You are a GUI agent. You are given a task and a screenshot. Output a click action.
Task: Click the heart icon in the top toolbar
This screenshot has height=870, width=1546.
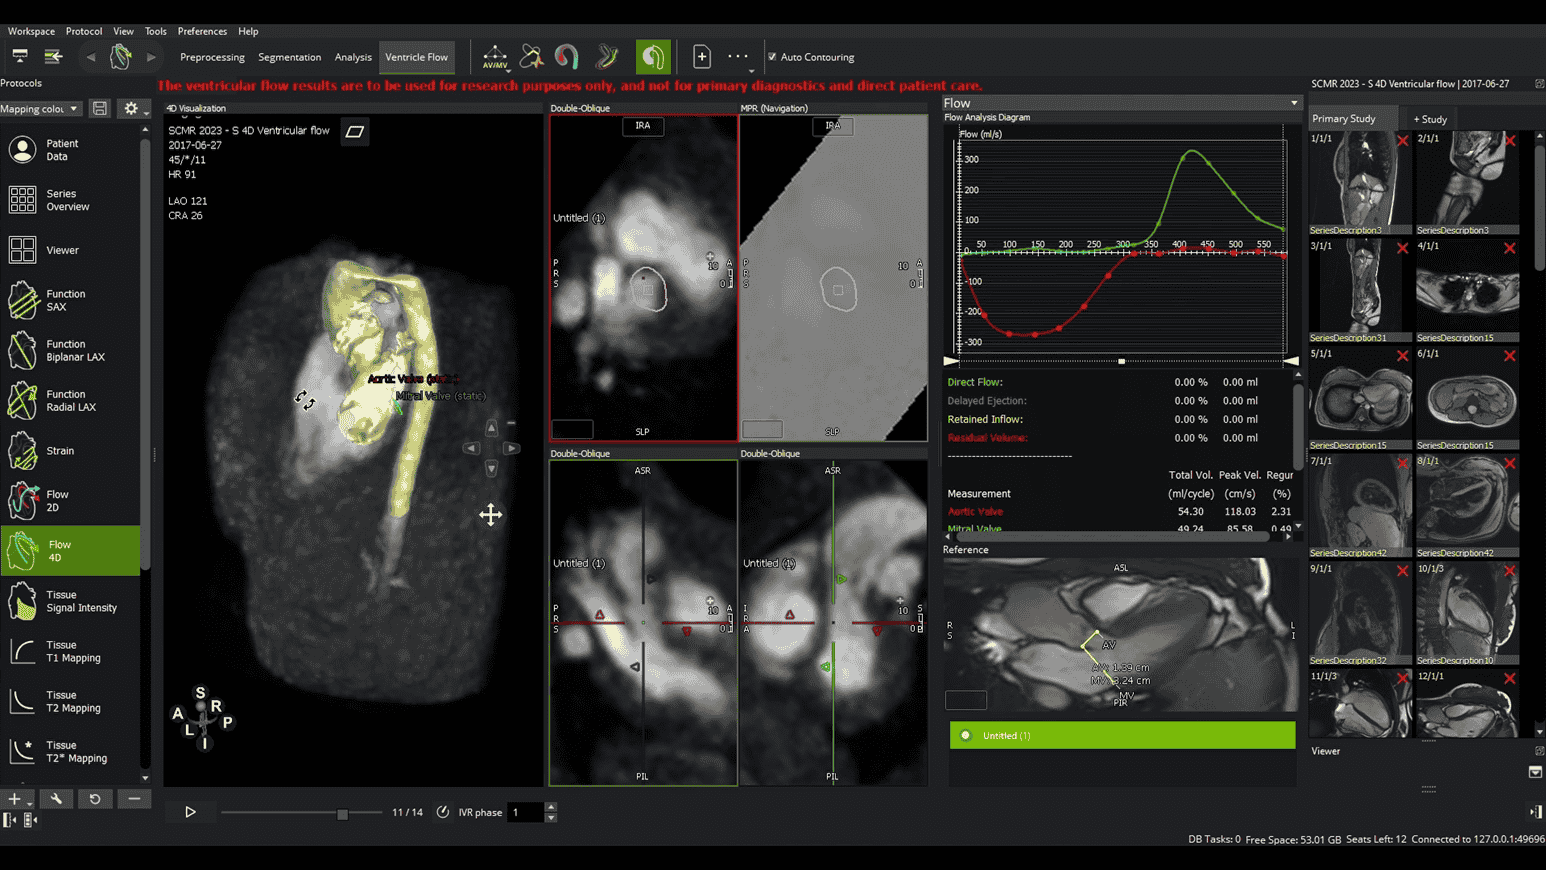coord(120,57)
